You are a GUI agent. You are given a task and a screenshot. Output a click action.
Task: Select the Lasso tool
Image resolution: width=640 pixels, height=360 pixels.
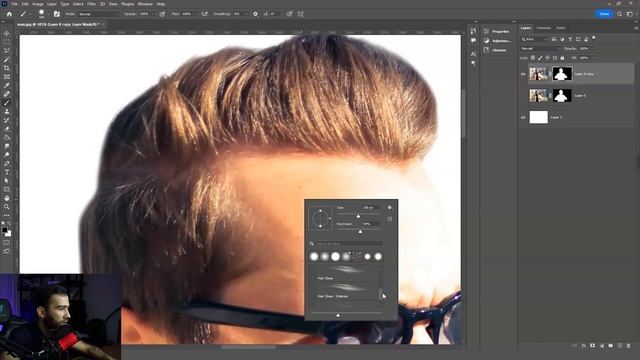[x=7, y=51]
